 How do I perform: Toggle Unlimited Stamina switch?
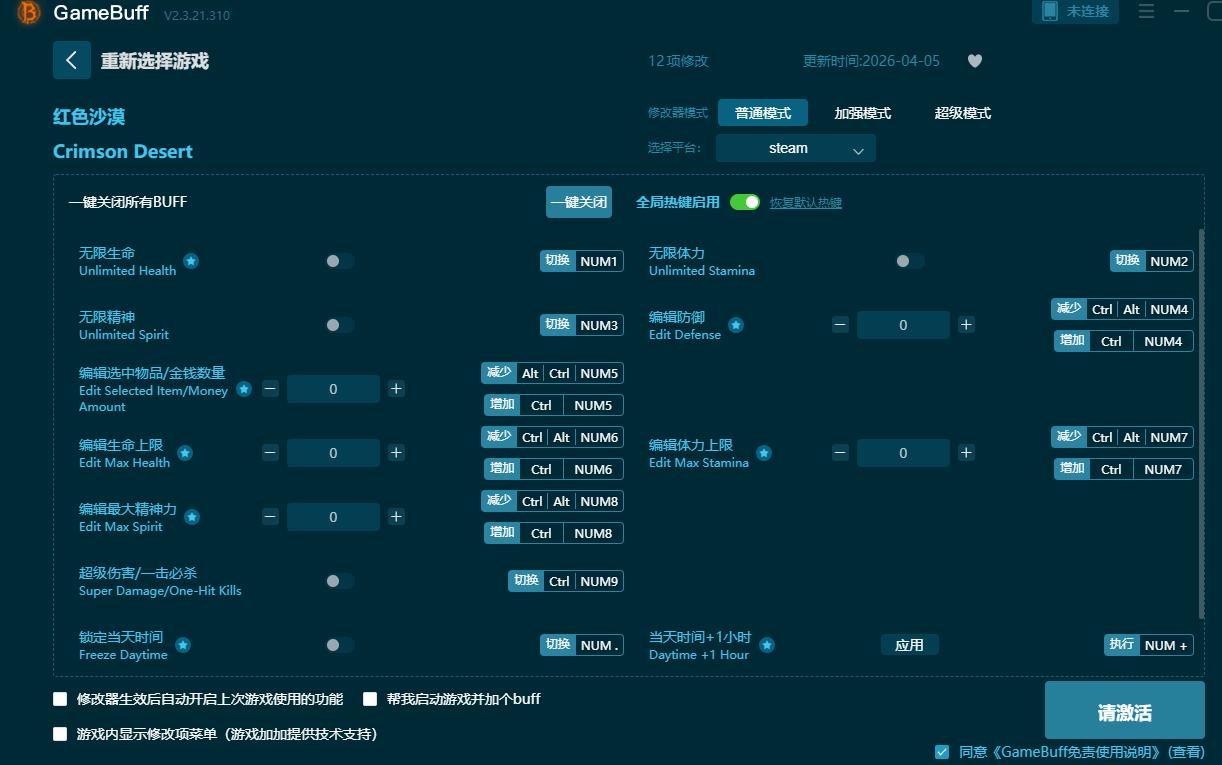click(x=909, y=261)
